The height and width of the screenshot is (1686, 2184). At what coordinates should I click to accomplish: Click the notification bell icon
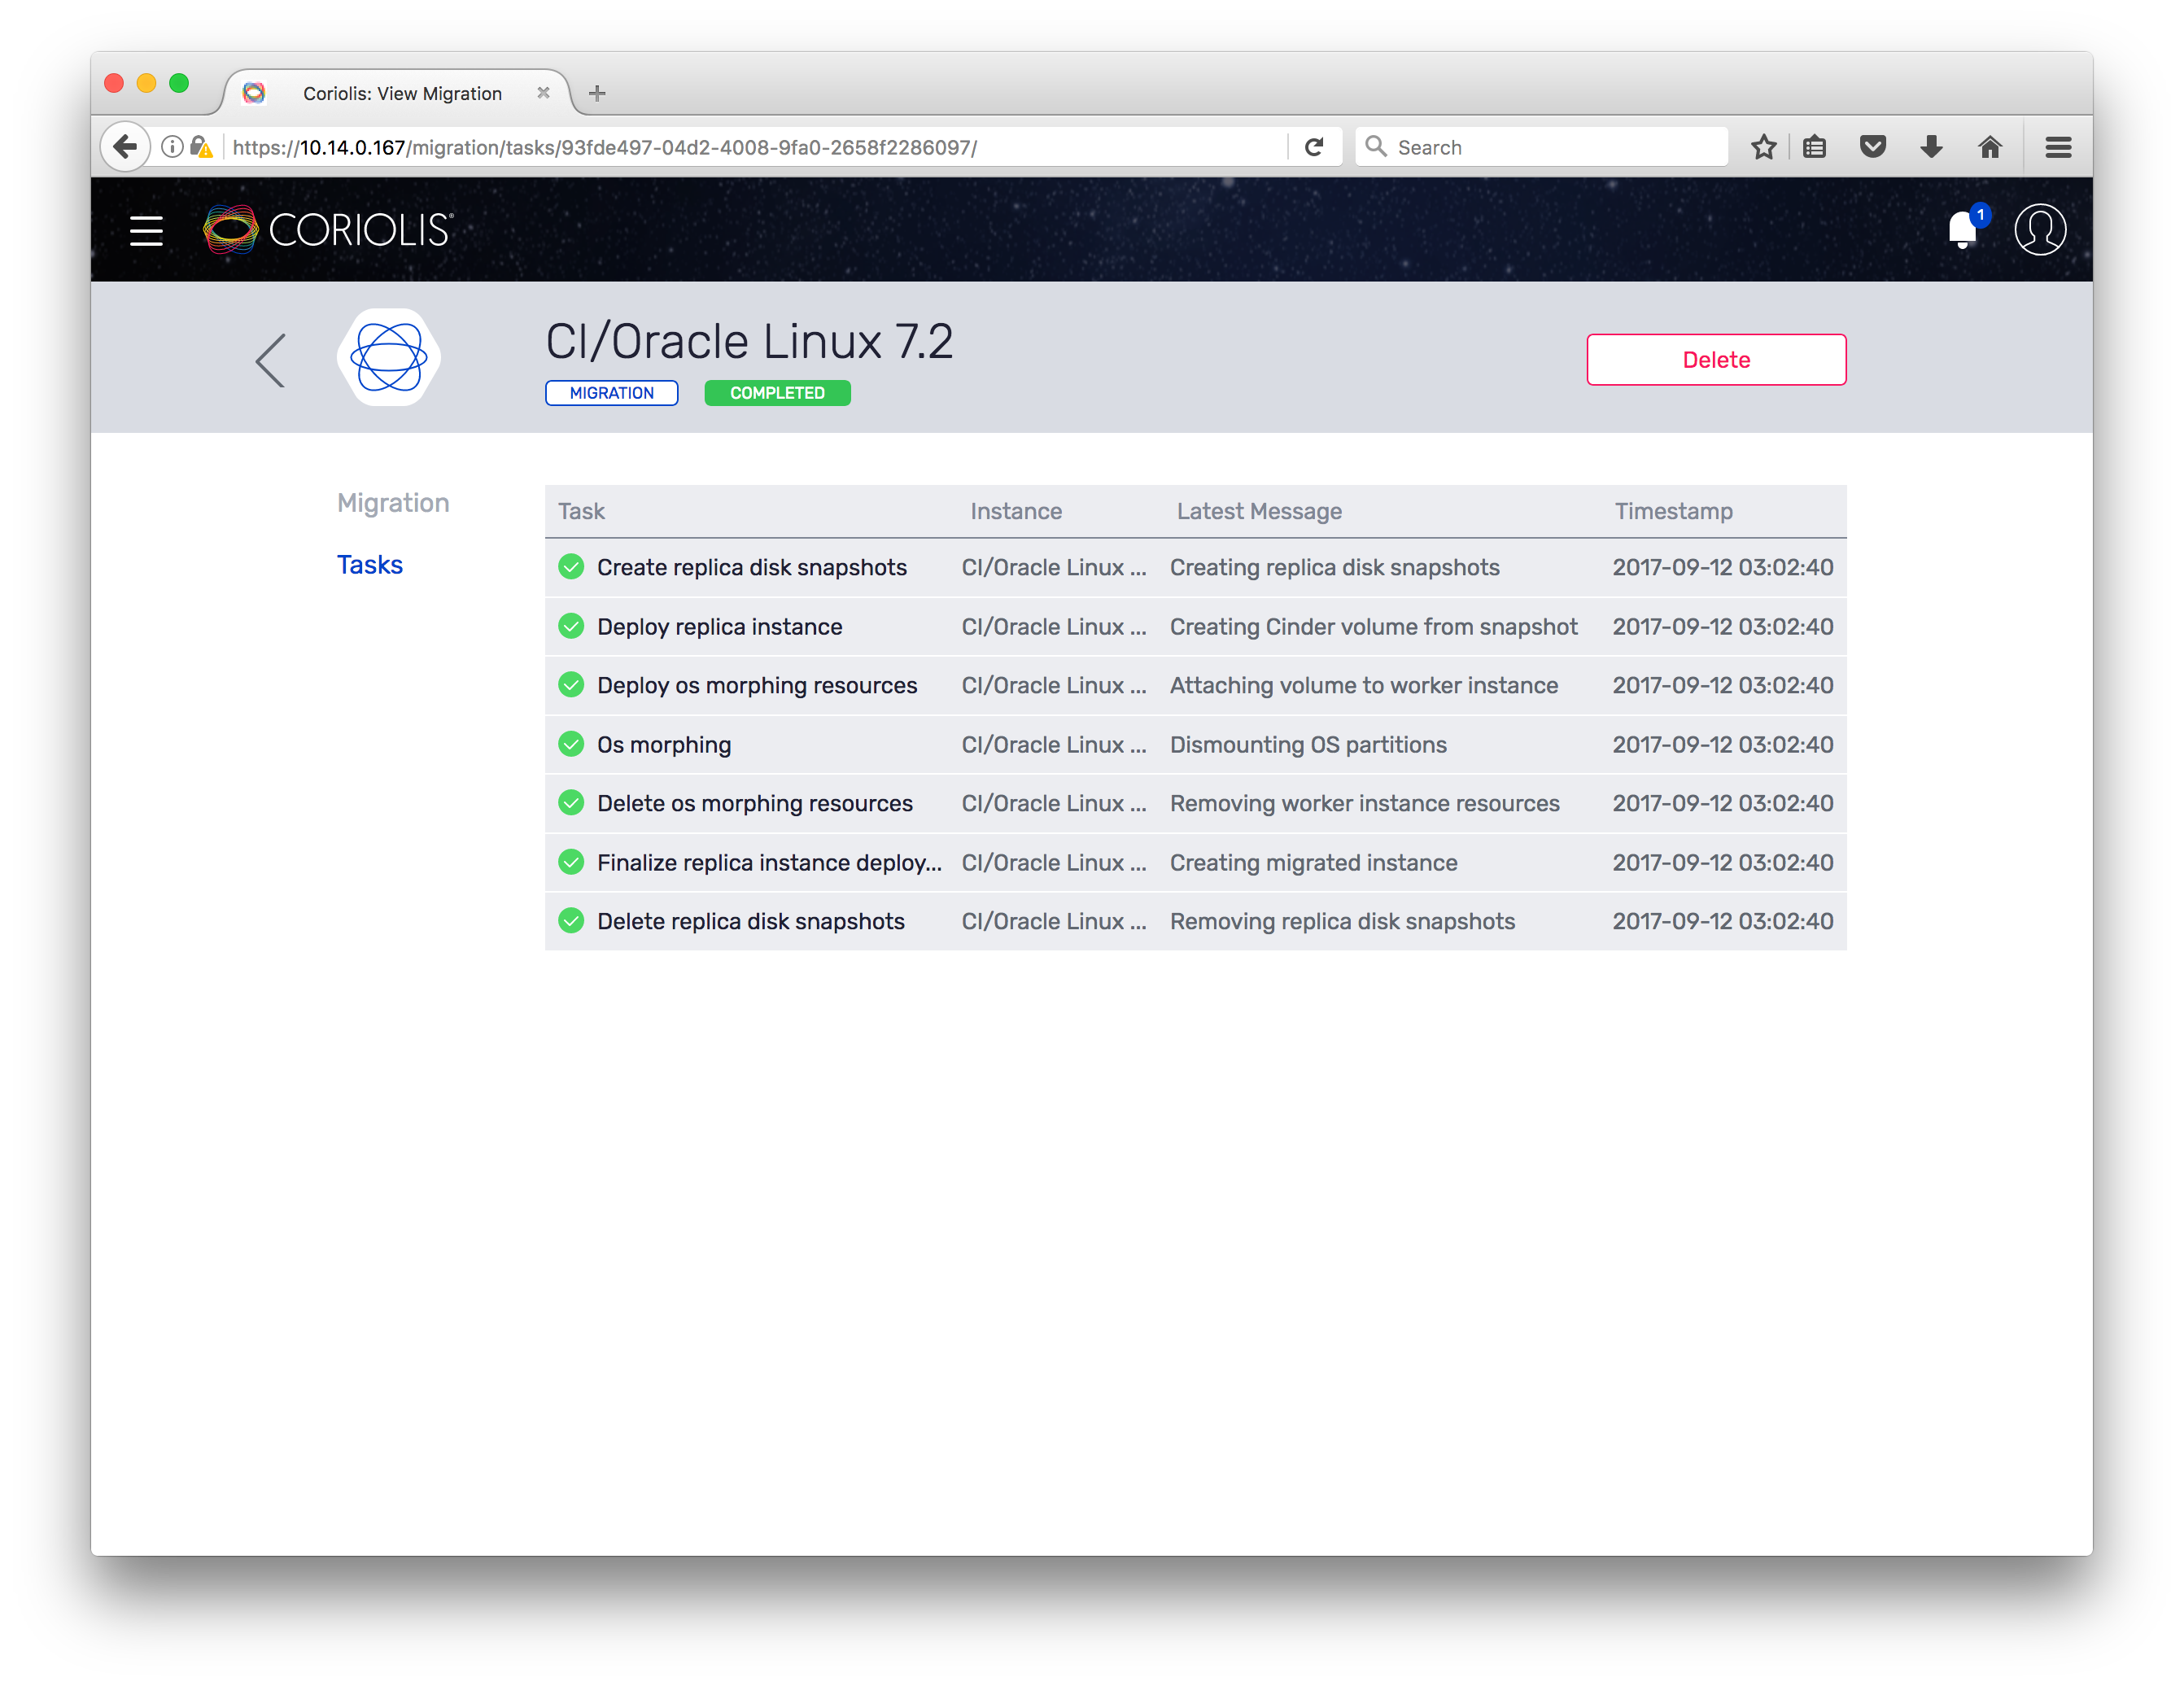(x=1962, y=231)
